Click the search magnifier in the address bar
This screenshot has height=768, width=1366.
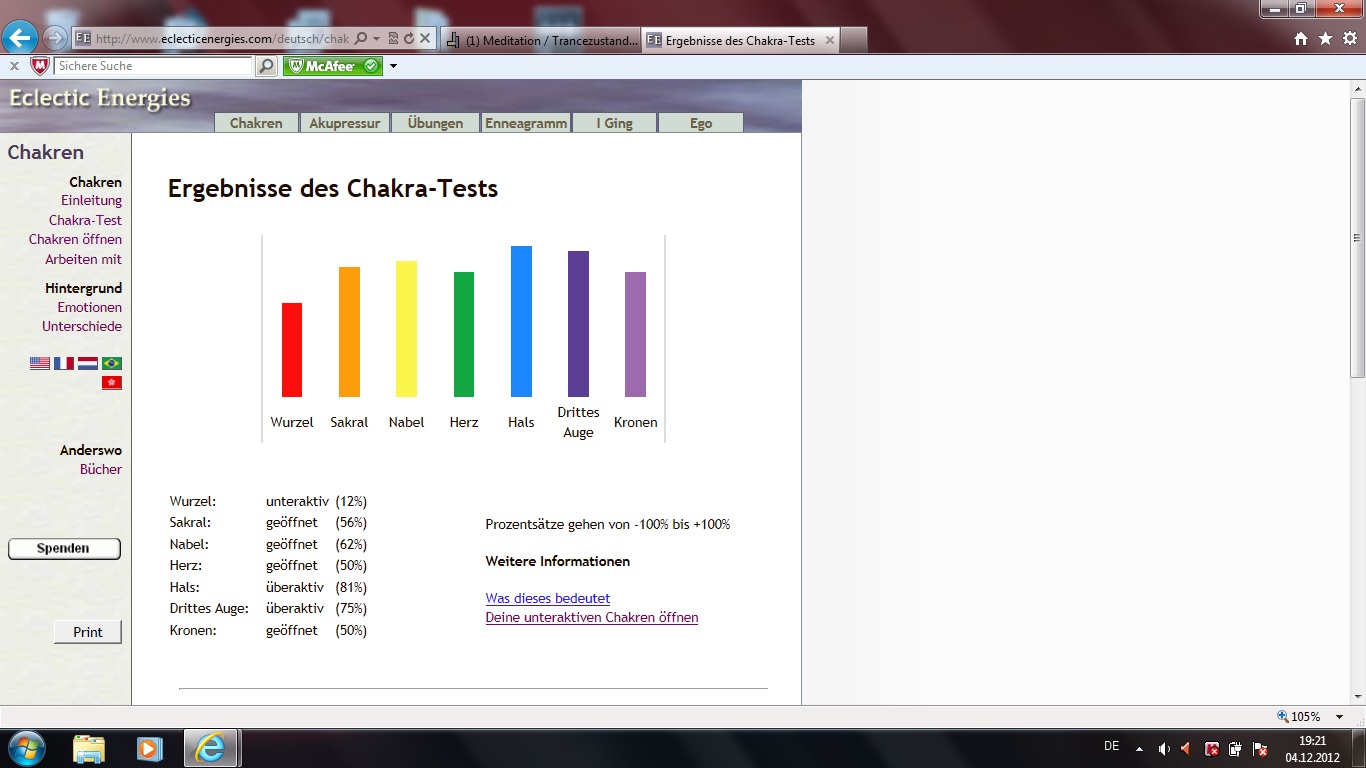point(361,39)
